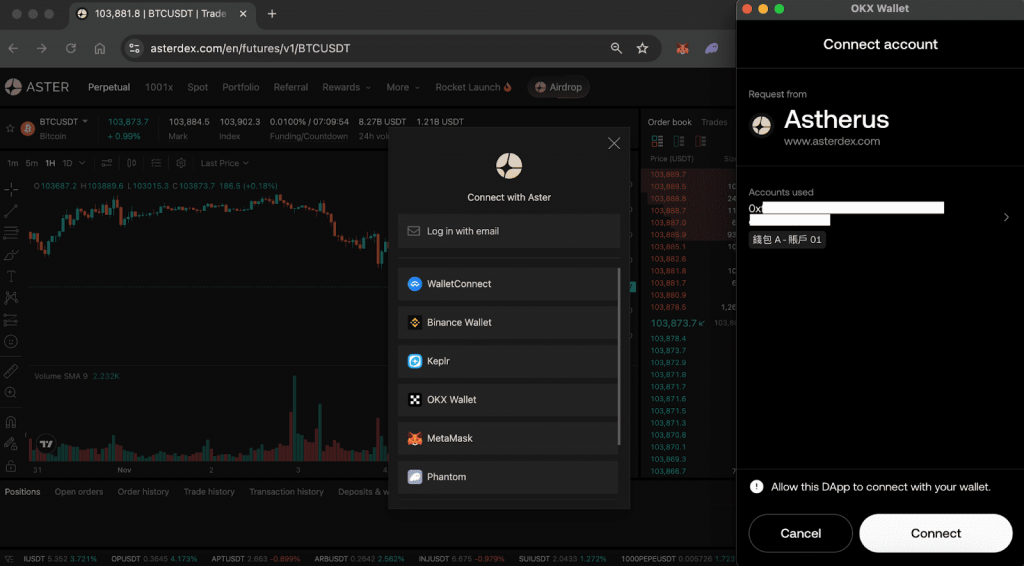Click the magnet mode icon
1024x566 pixels.
click(11, 421)
